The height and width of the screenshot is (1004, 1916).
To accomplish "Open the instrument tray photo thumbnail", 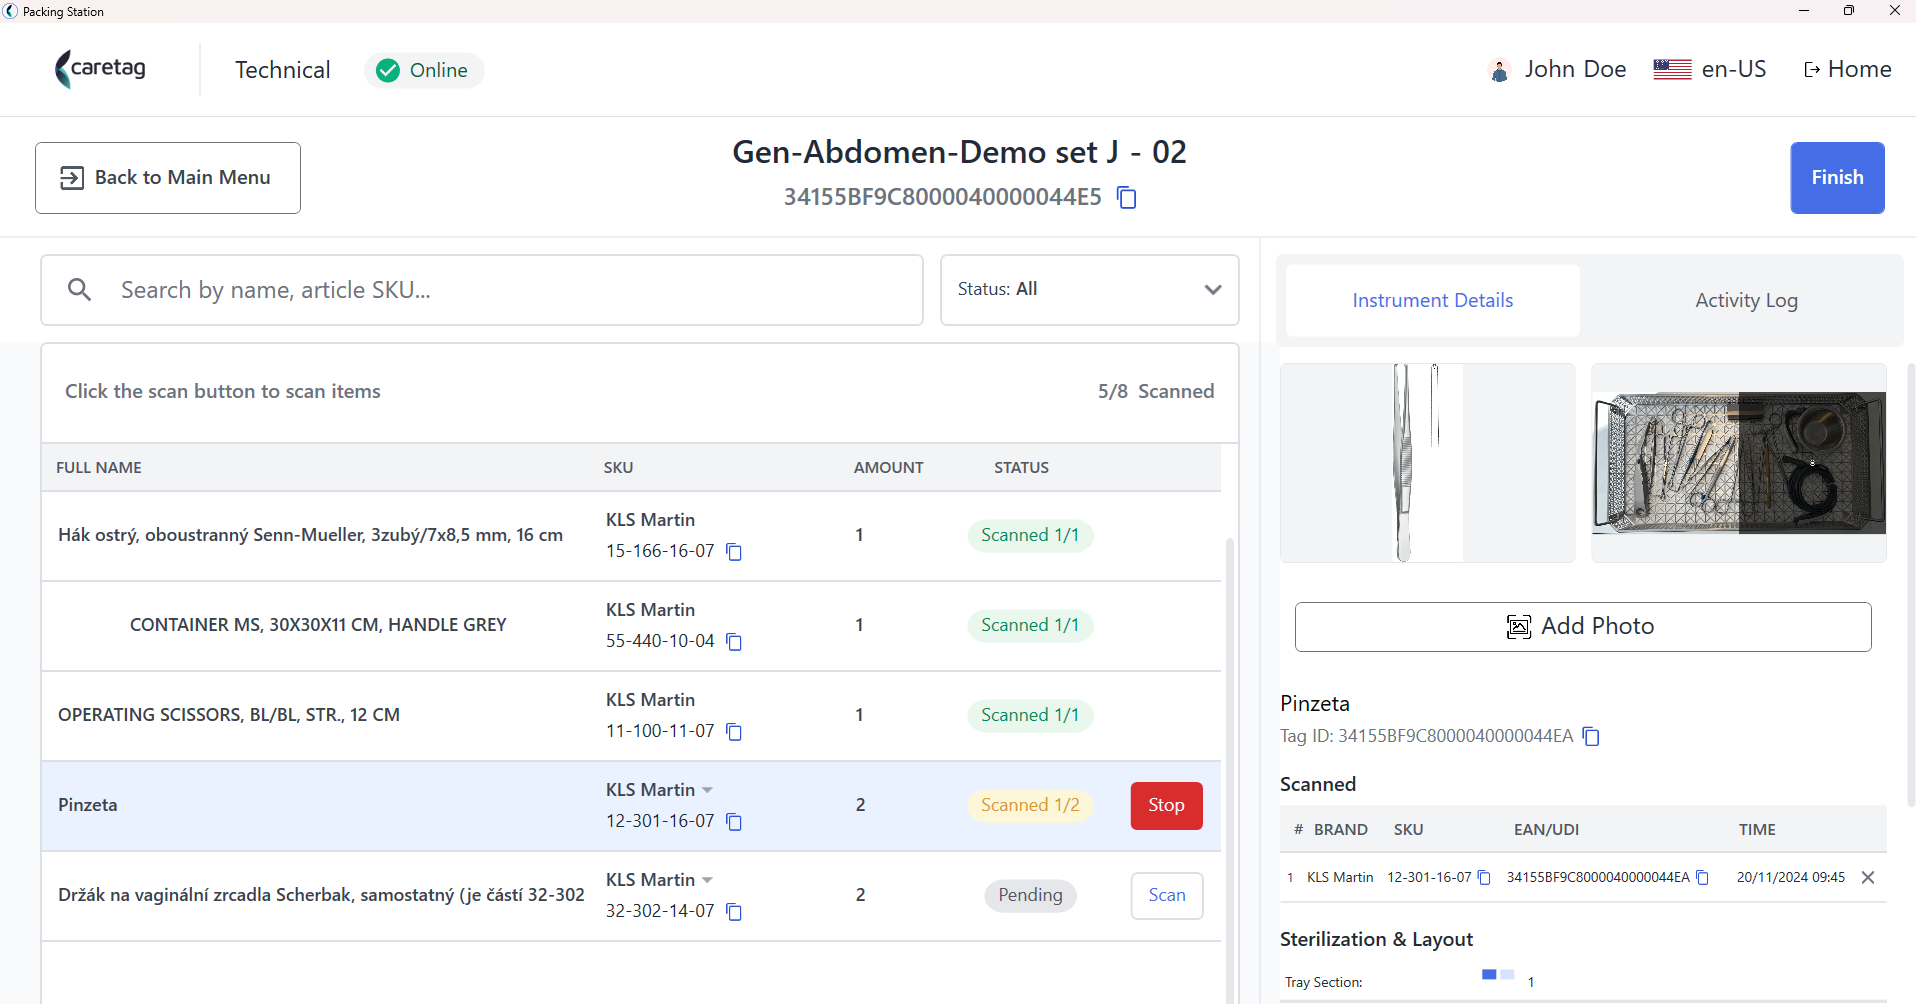I will [1739, 463].
